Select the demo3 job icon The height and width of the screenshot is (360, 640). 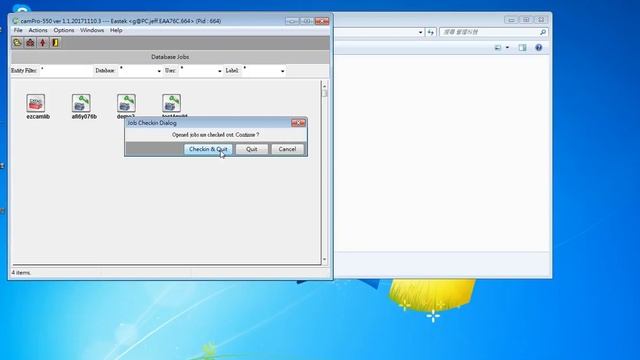point(126,103)
